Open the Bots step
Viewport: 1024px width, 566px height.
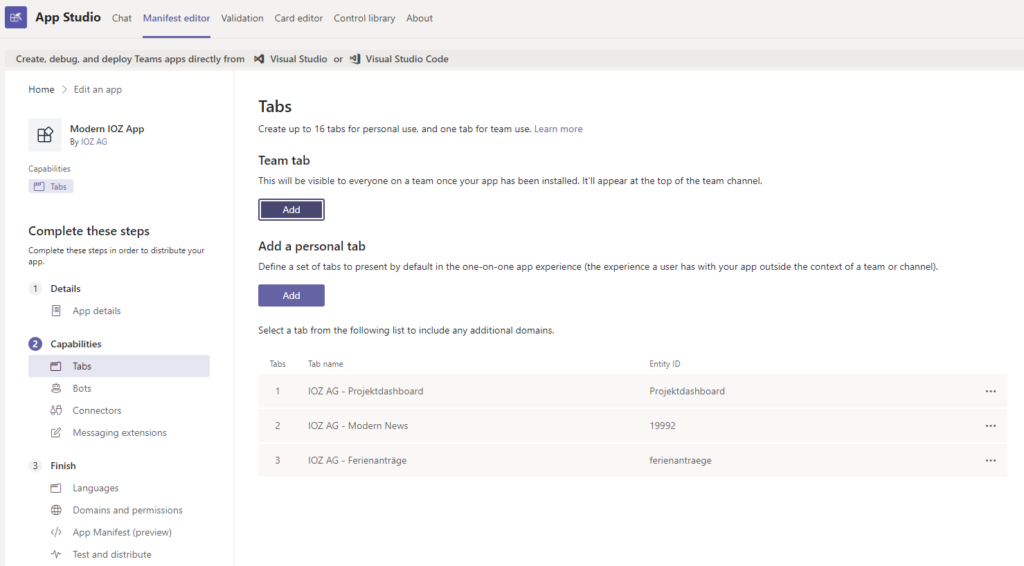pos(82,388)
